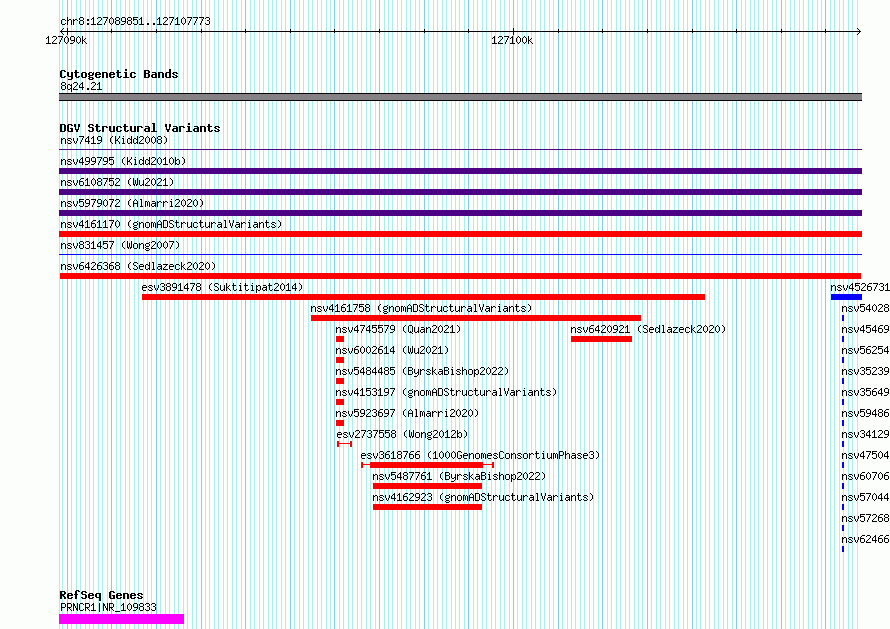Click the nsv35649 truncated variant label
Viewport: 890px width, 629px height.
[866, 392]
